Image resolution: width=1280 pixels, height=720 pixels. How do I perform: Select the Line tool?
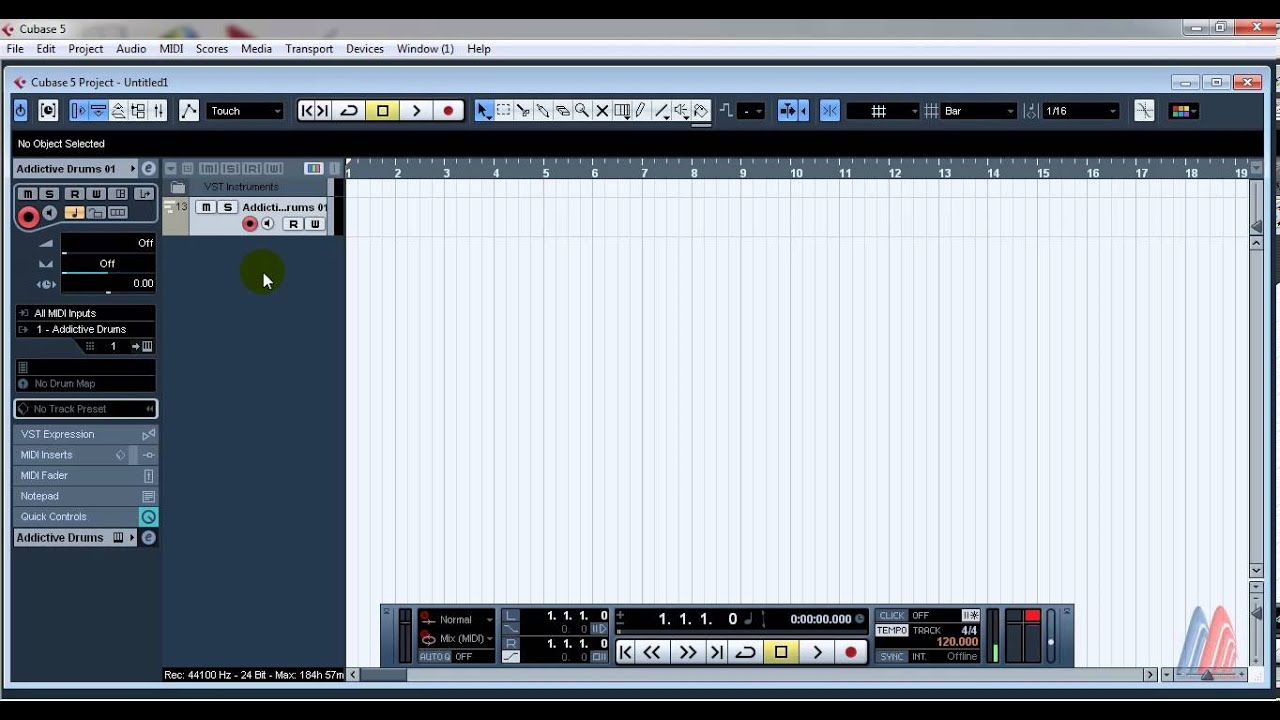pyautogui.click(x=661, y=111)
